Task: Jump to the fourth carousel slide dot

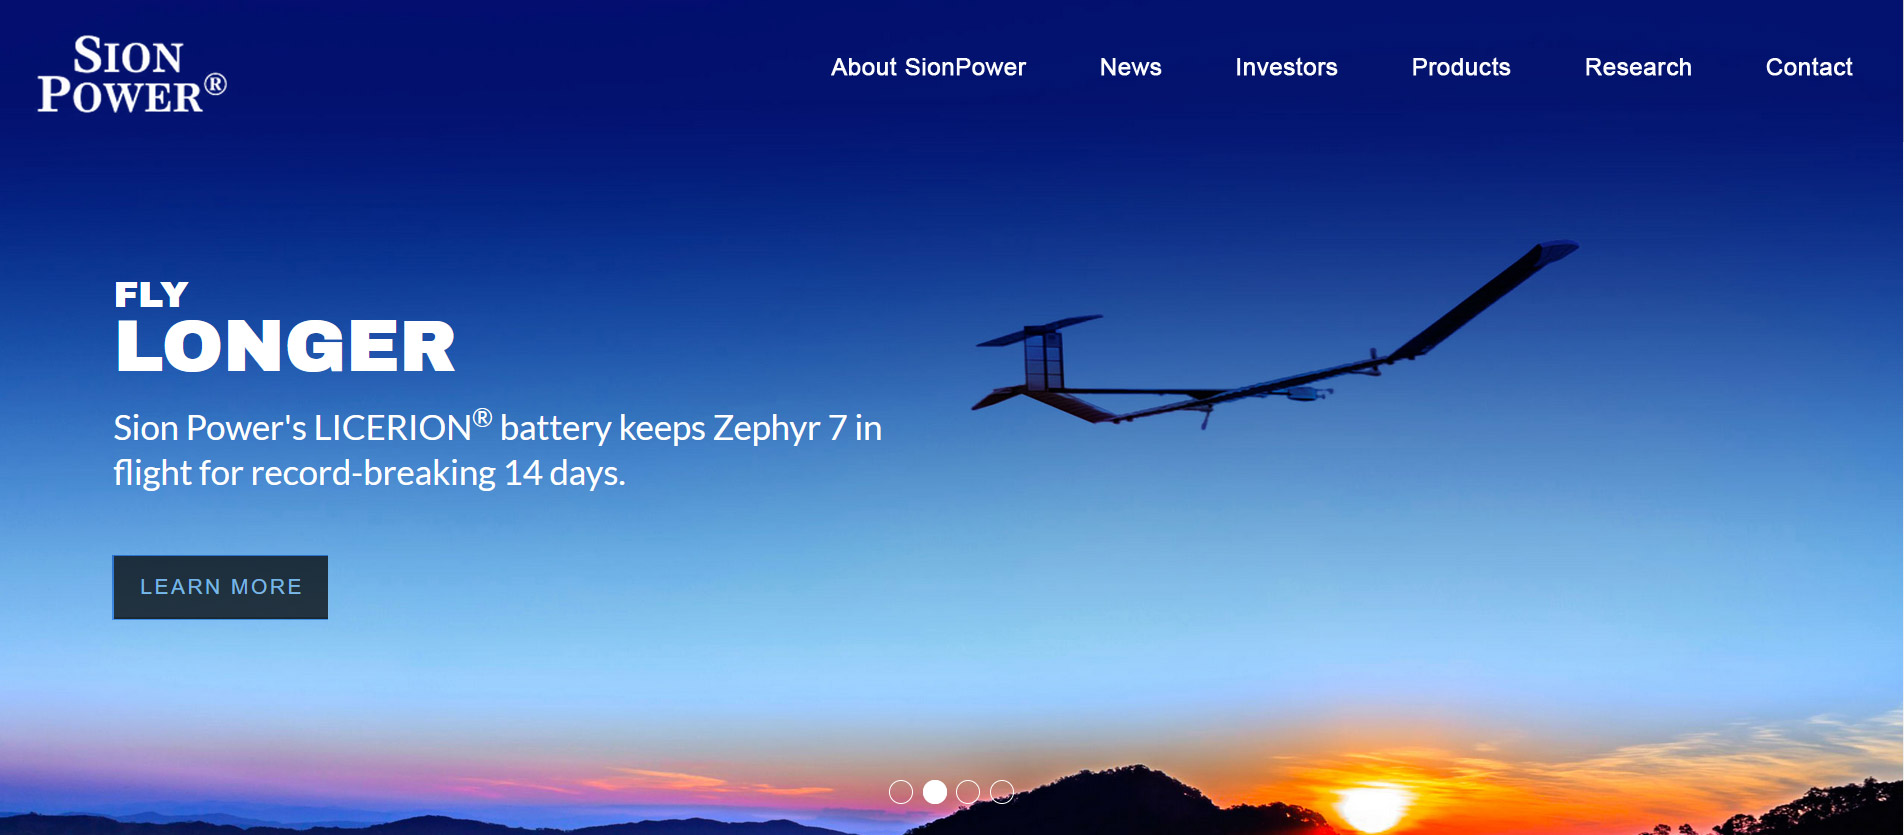Action: tap(1002, 792)
